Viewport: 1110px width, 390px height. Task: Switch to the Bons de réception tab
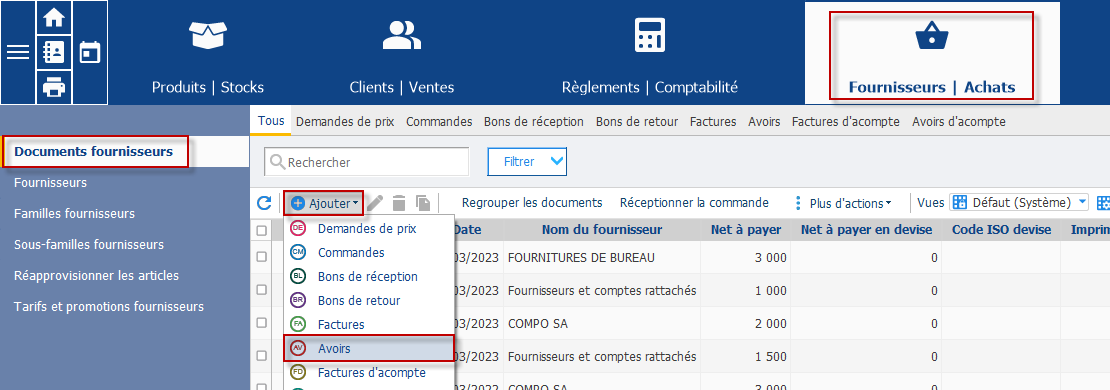pos(534,122)
